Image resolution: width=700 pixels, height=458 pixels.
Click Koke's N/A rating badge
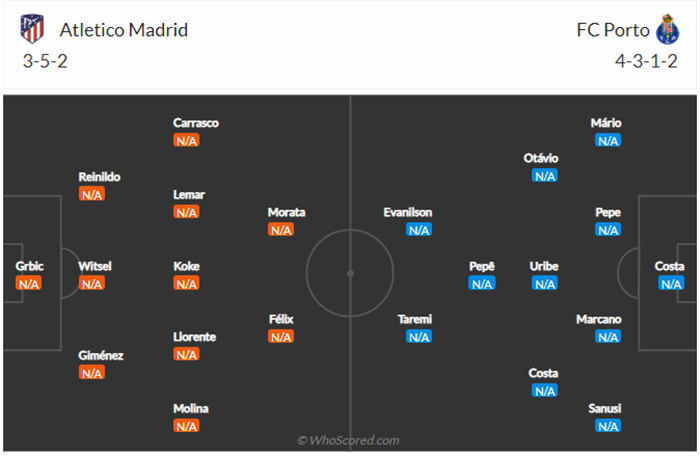point(187,284)
